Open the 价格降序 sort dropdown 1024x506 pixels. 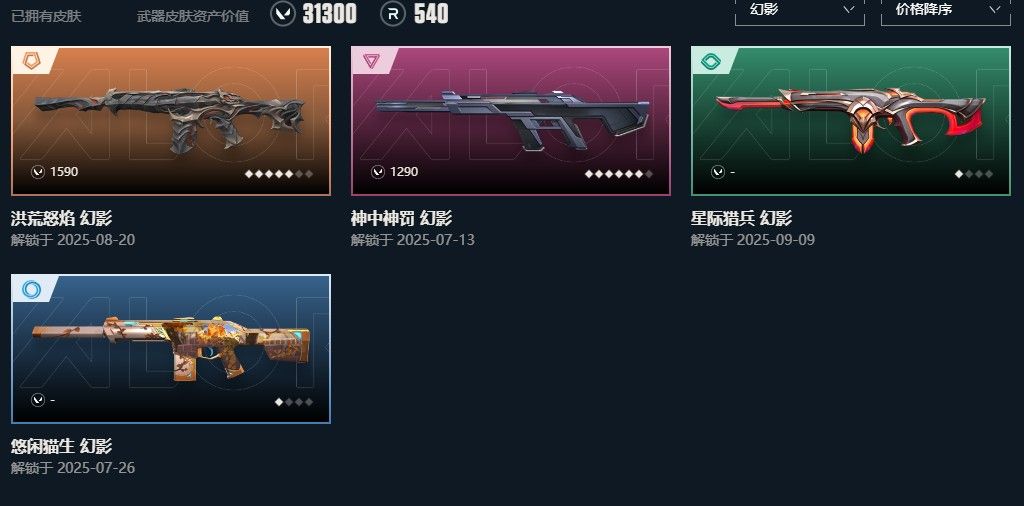pyautogui.click(x=945, y=11)
